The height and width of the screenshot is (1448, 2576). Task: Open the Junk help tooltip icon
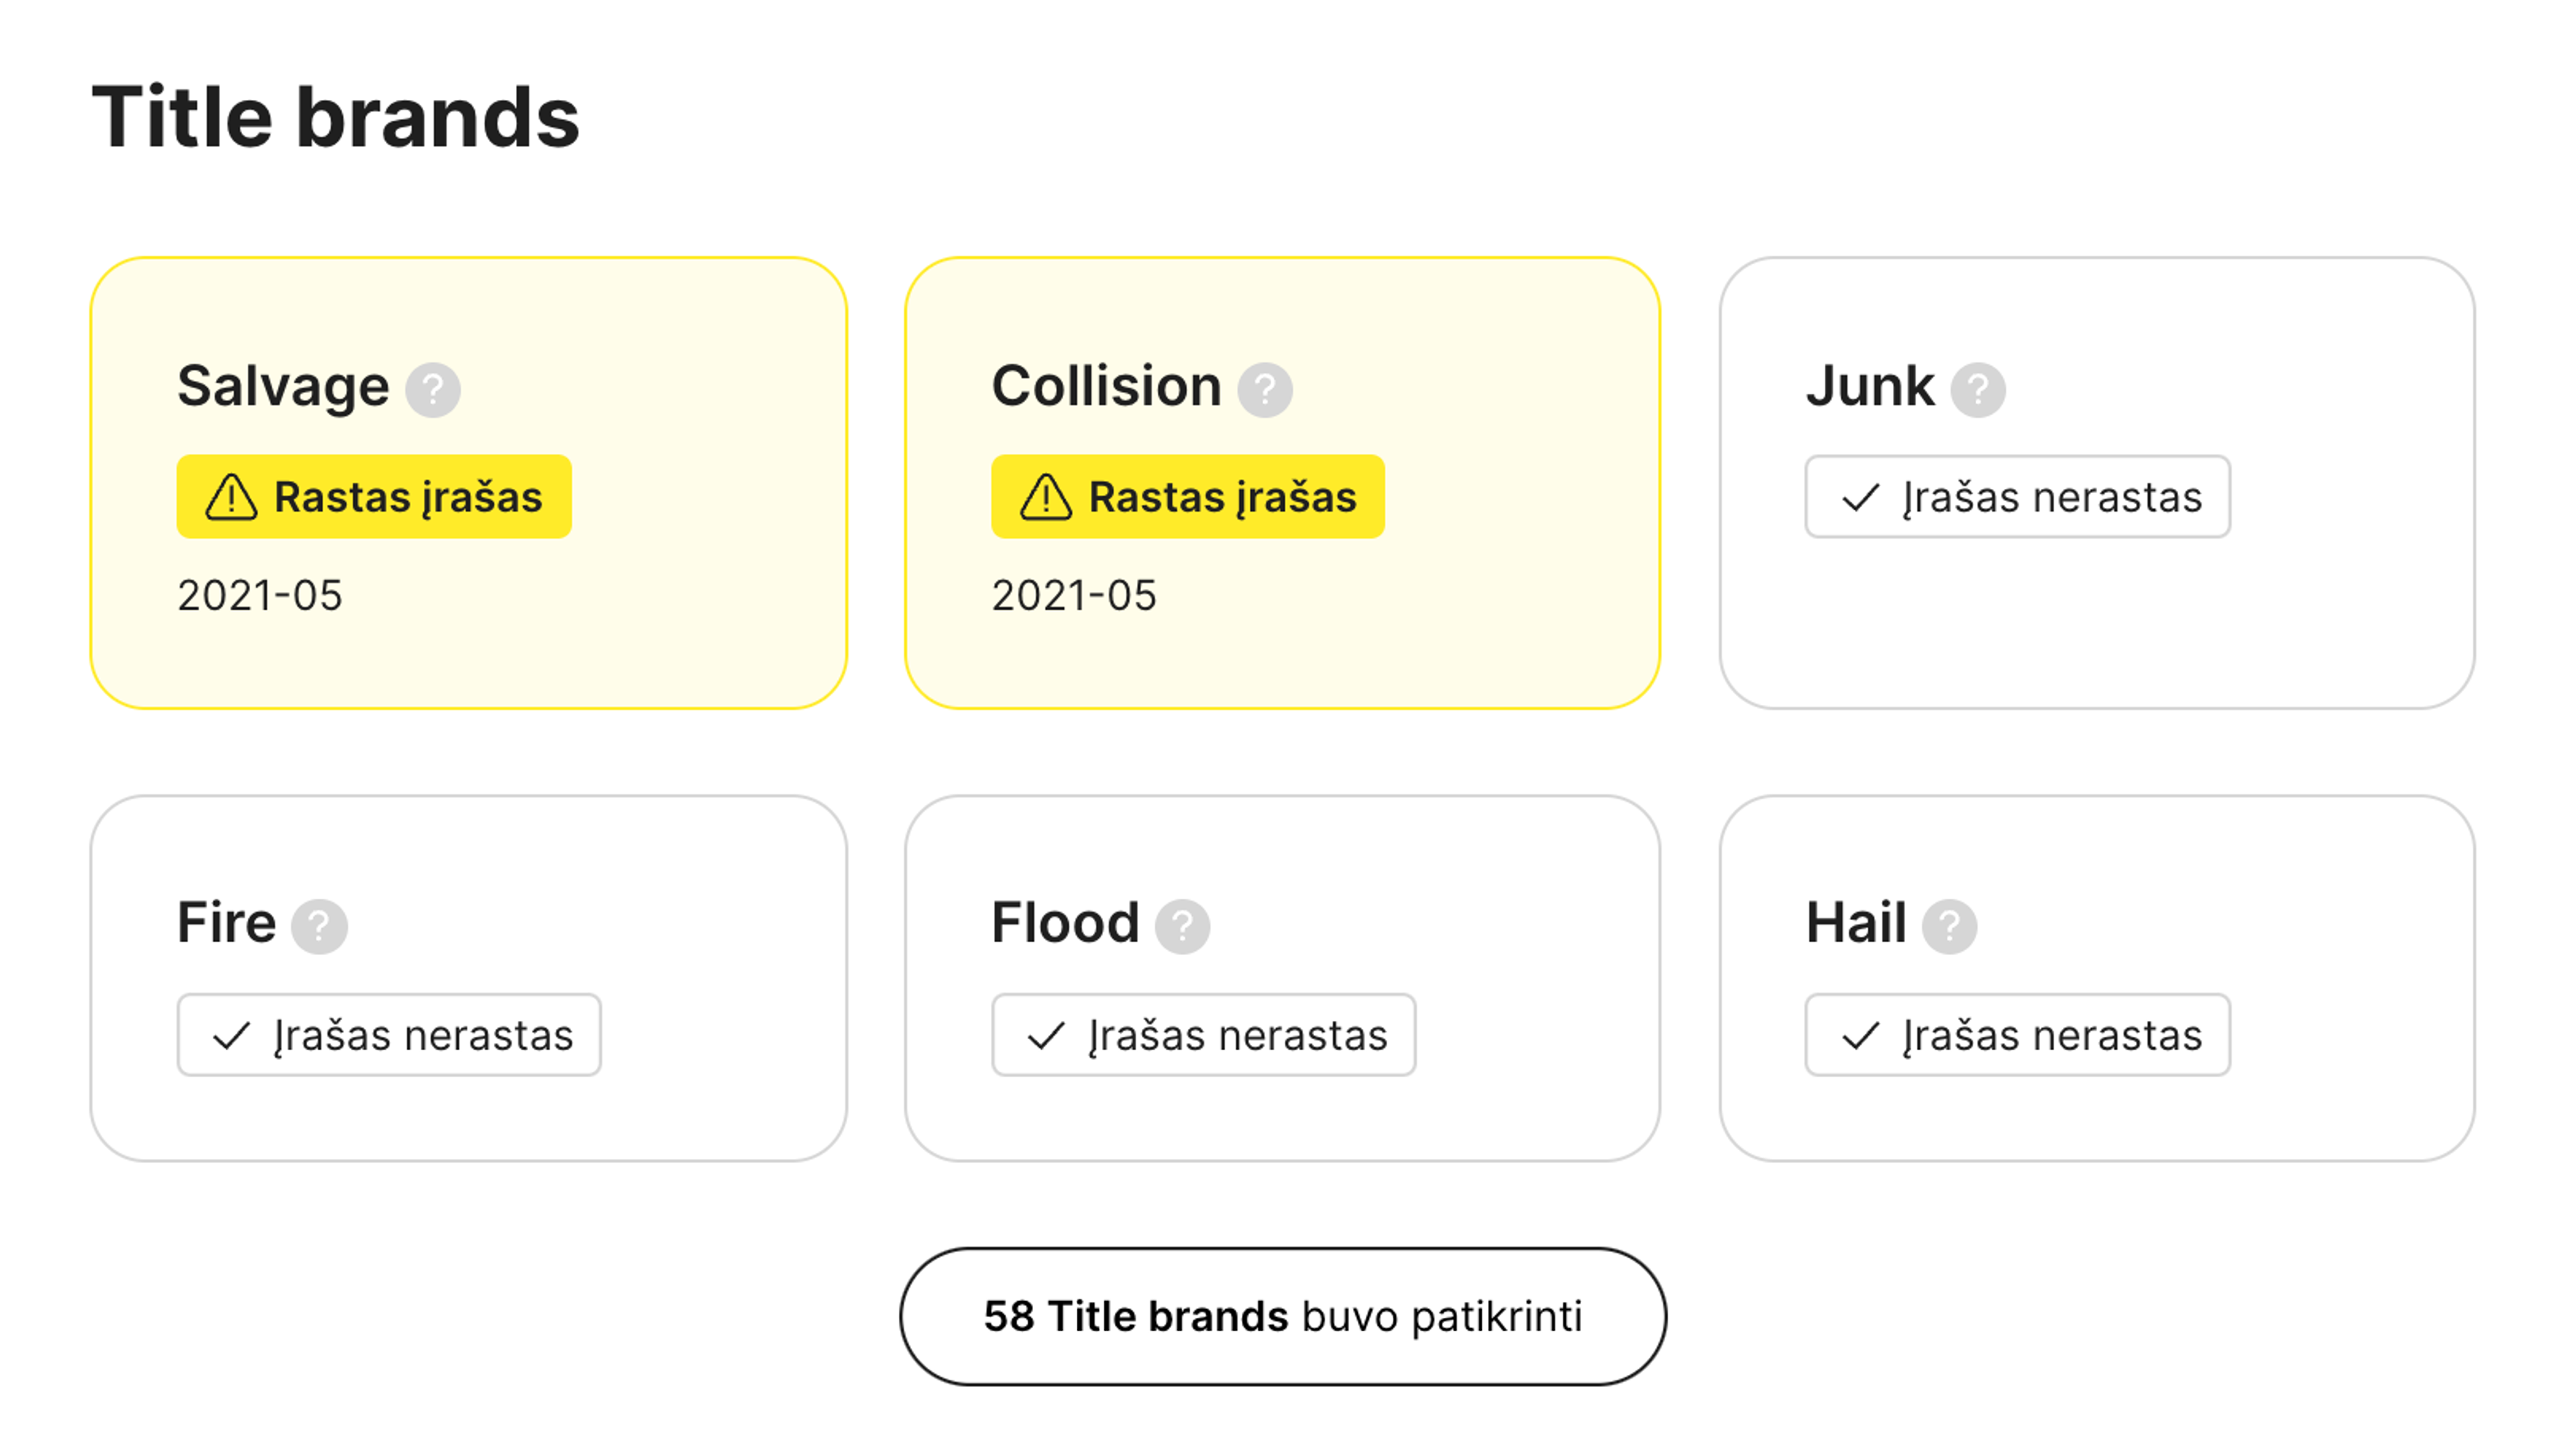(1977, 389)
